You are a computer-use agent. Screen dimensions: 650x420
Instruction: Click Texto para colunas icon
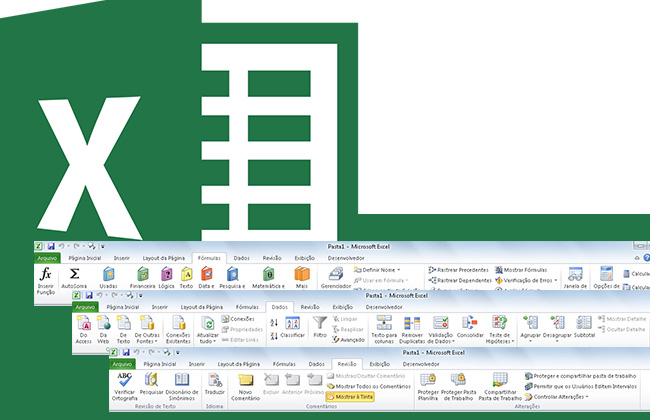384,323
